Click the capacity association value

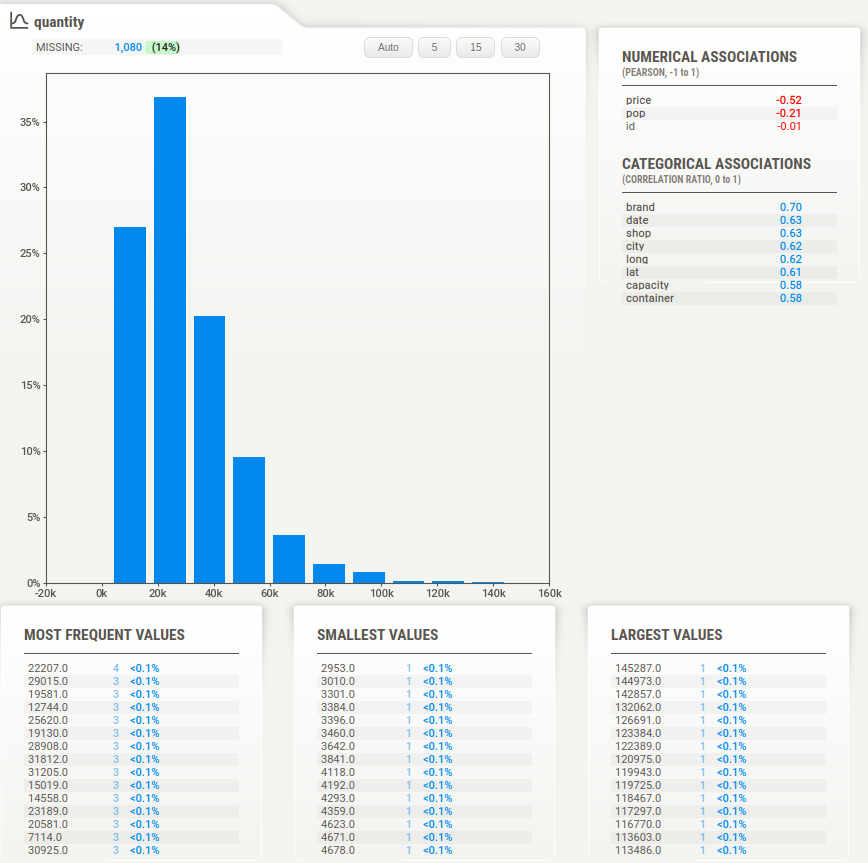pyautogui.click(x=790, y=285)
